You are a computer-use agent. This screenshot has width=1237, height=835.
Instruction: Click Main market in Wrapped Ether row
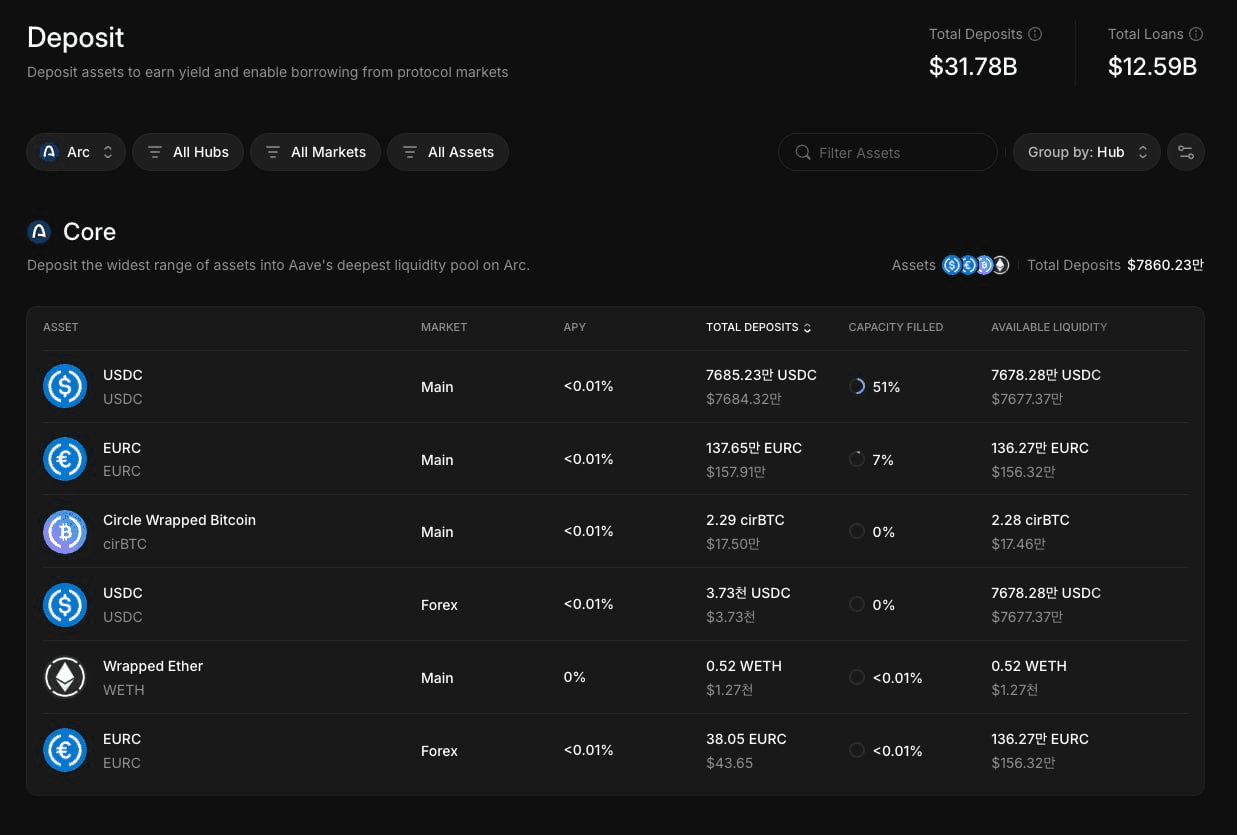[x=437, y=677]
